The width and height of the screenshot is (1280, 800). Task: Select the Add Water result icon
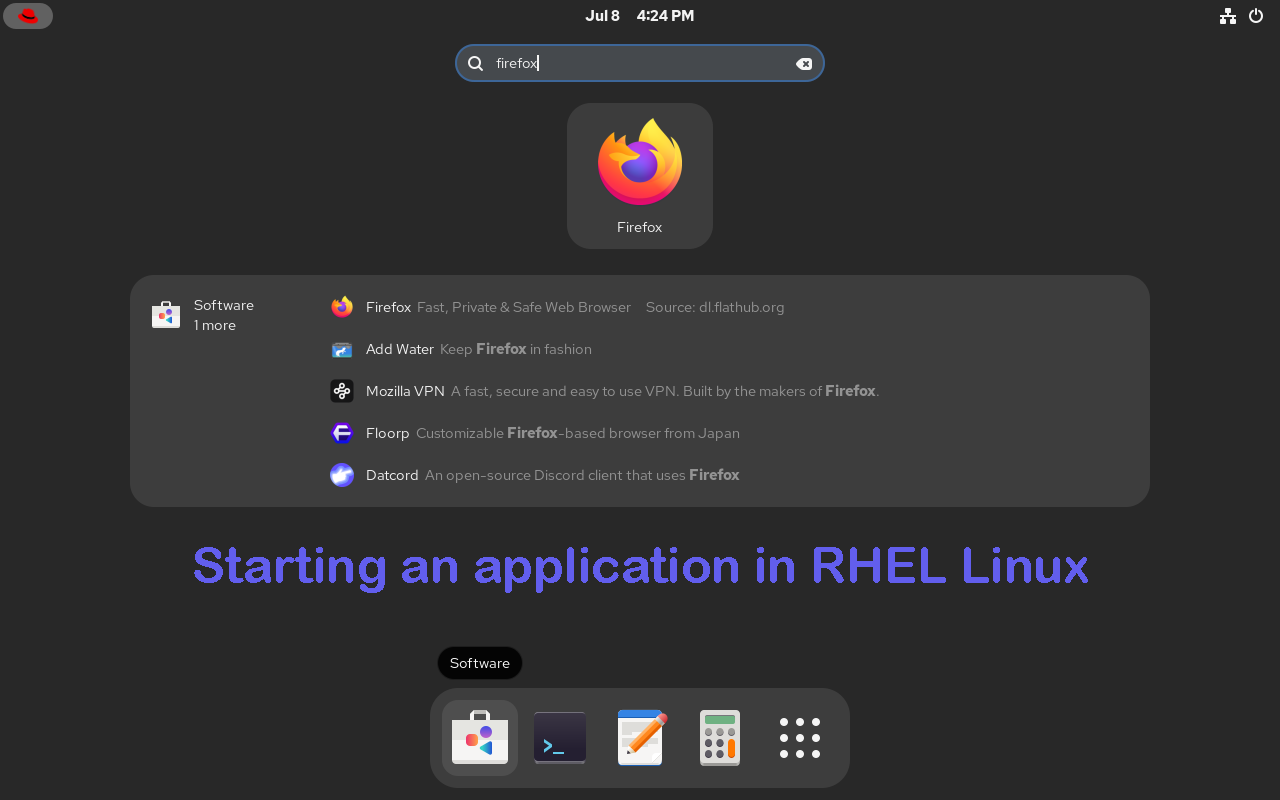click(x=342, y=349)
